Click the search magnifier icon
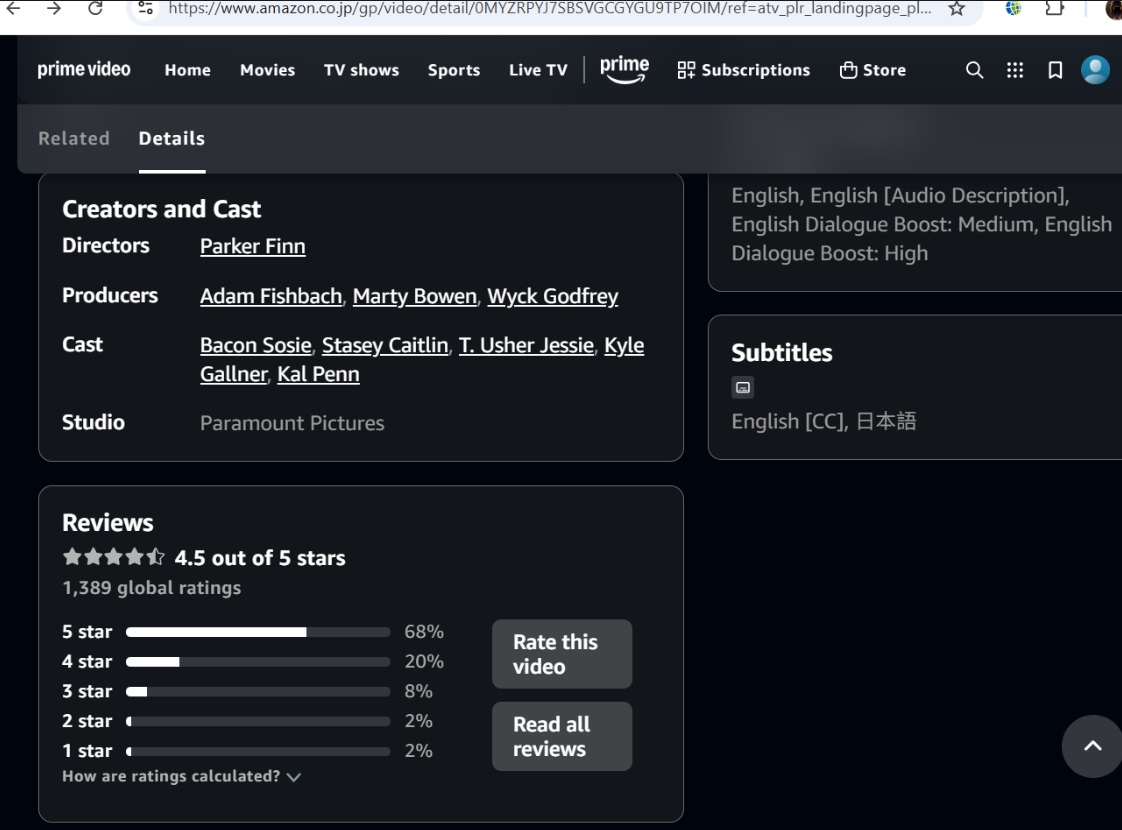The width and height of the screenshot is (1122, 830). (974, 70)
